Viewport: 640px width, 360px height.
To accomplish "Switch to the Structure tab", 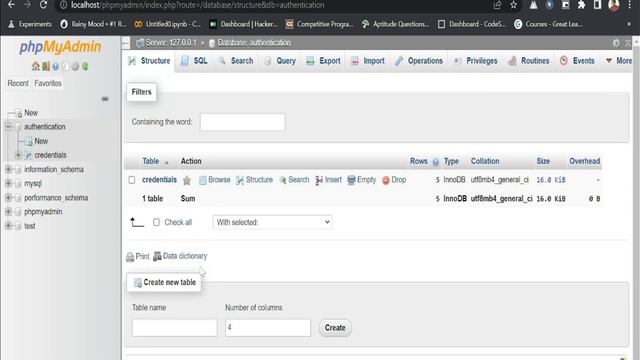I will click(149, 61).
